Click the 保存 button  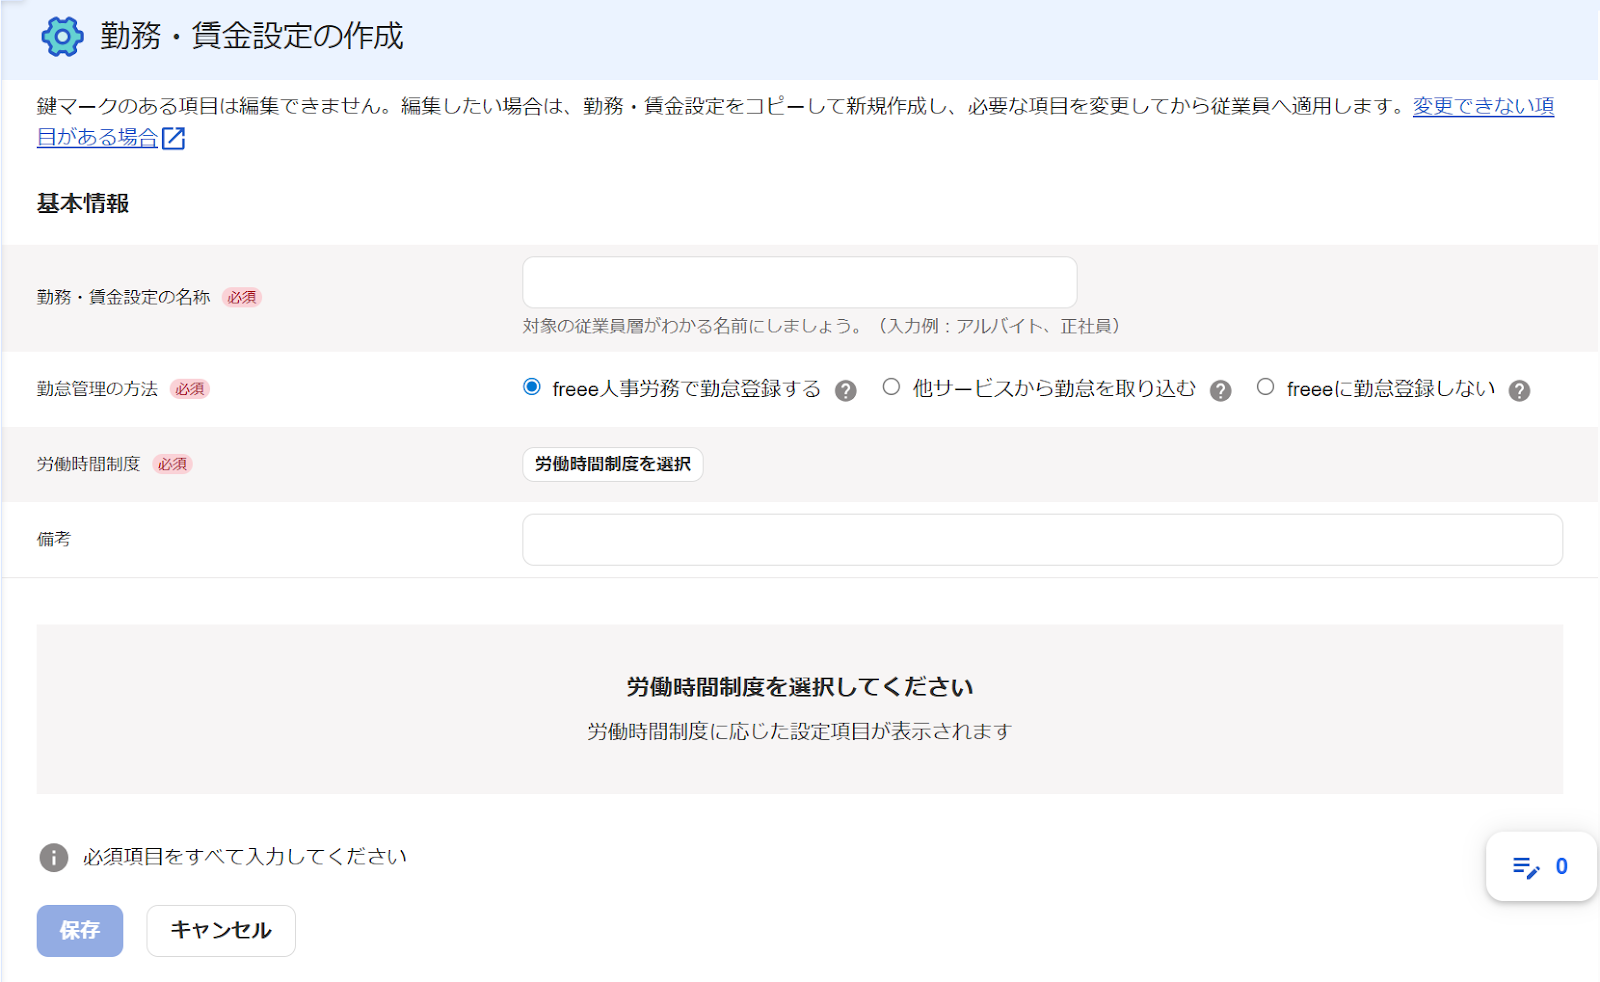(80, 931)
